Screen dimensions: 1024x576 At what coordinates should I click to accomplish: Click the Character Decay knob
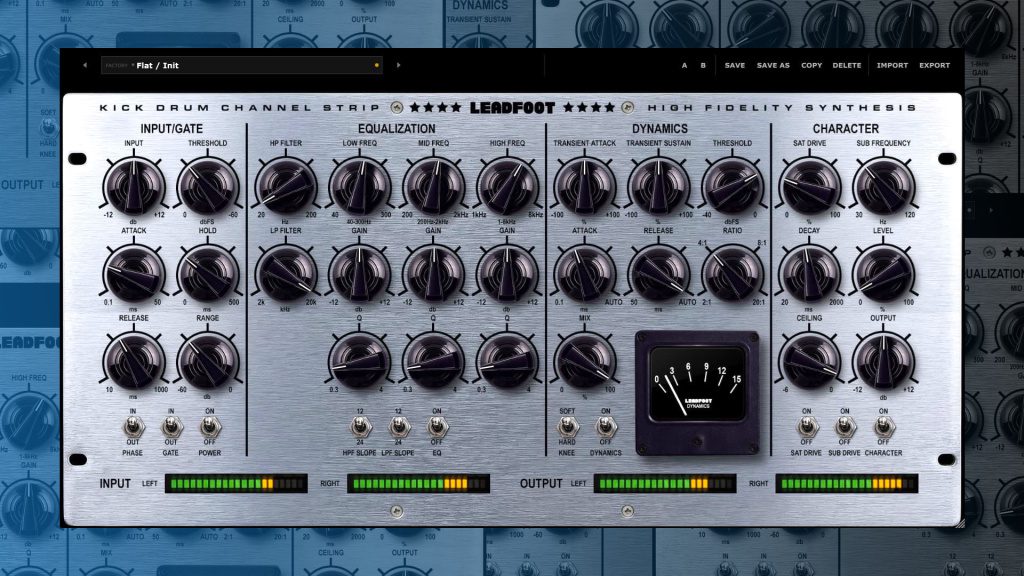[x=809, y=274]
